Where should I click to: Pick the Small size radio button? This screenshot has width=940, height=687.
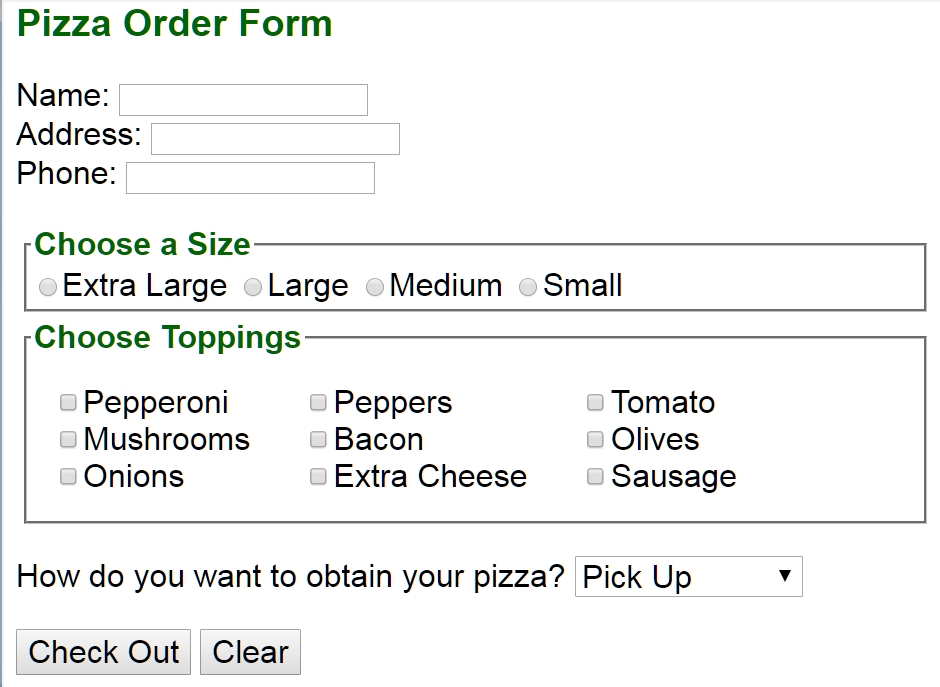(528, 287)
